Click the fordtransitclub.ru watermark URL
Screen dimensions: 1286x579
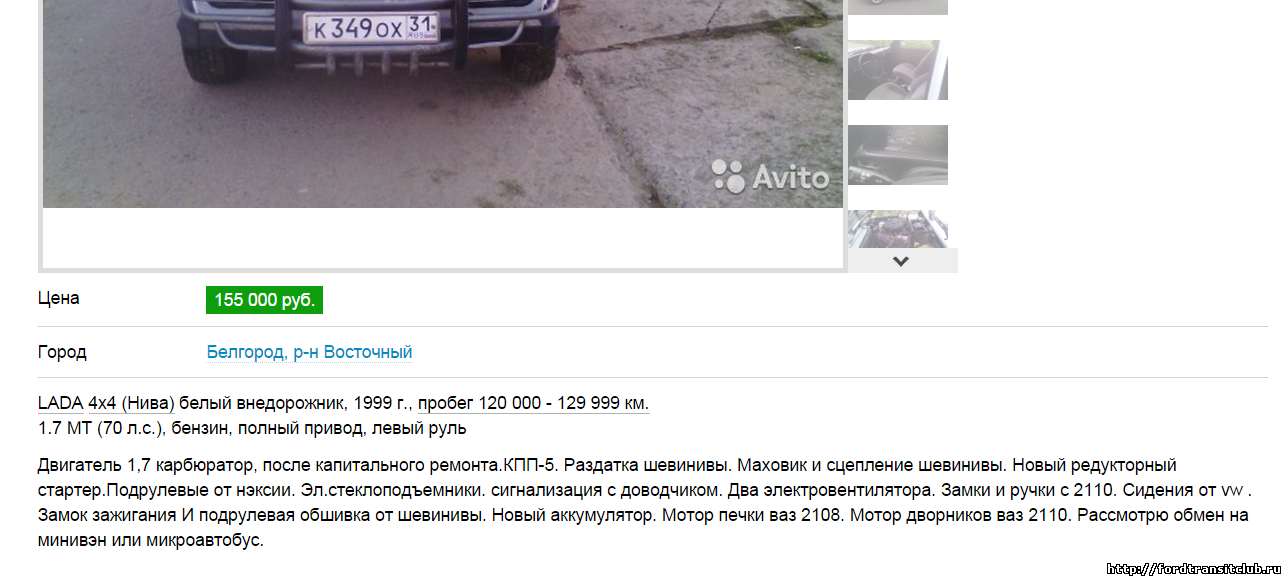point(1196,569)
